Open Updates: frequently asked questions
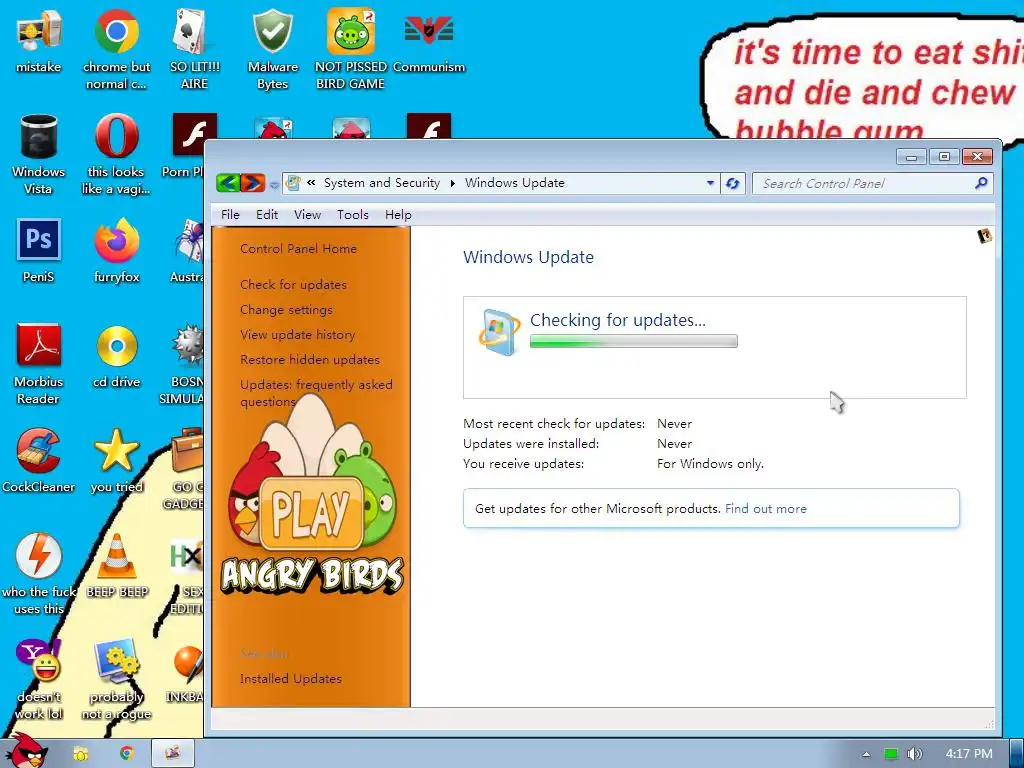The width and height of the screenshot is (1024, 768). [316, 393]
